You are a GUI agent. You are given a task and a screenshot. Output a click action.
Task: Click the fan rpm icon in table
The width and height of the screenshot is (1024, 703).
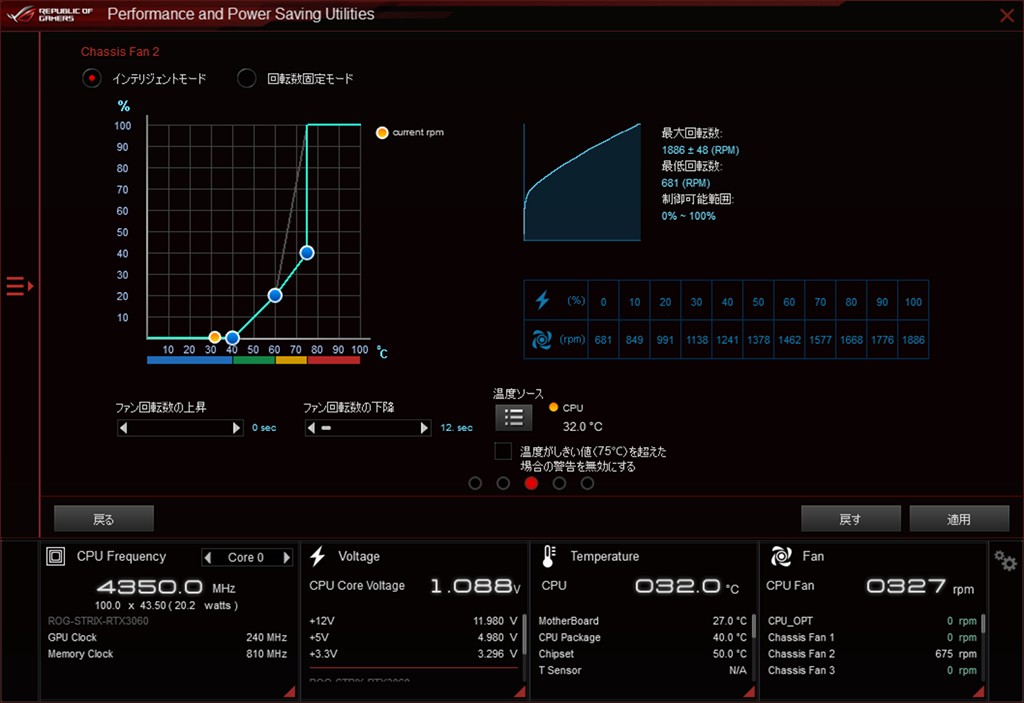tap(541, 339)
